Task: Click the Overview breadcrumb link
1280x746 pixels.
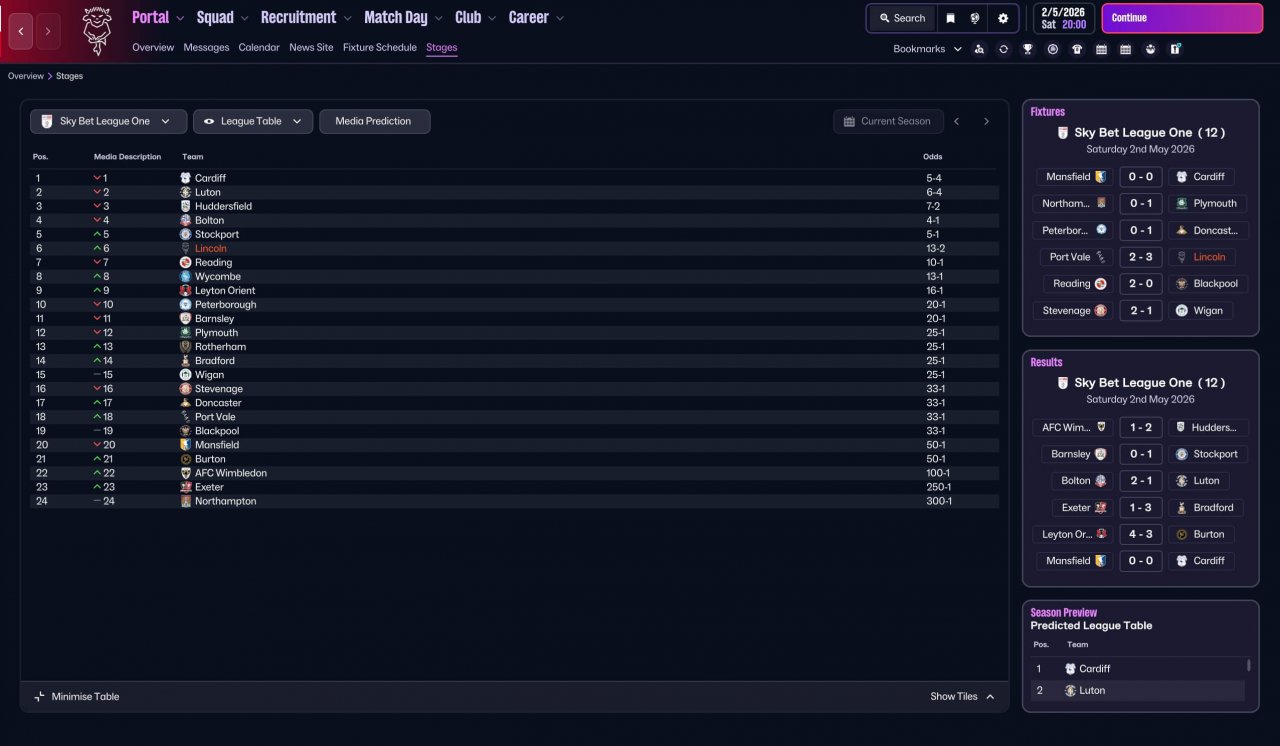Action: pos(26,76)
